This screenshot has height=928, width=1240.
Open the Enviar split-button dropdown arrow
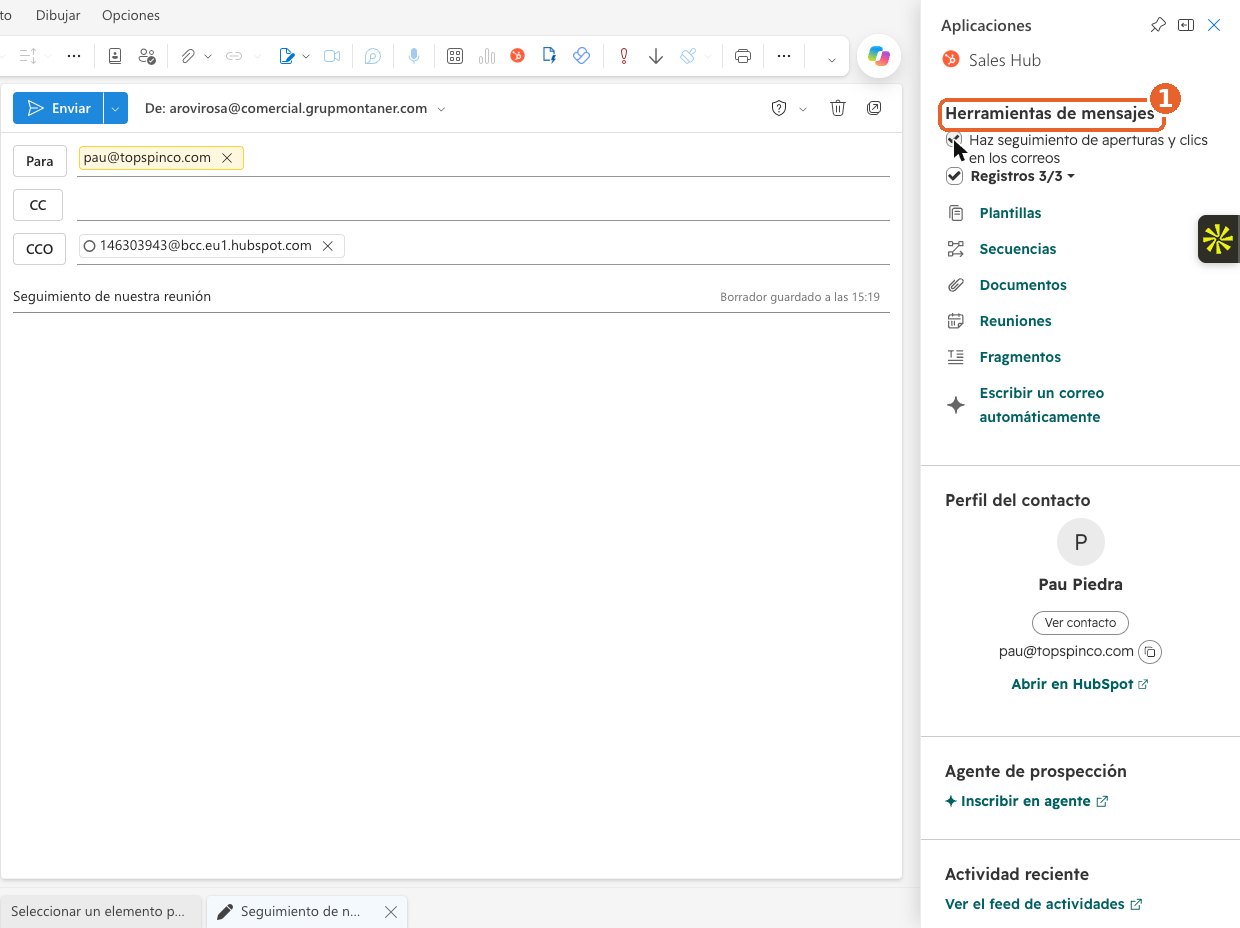(116, 108)
